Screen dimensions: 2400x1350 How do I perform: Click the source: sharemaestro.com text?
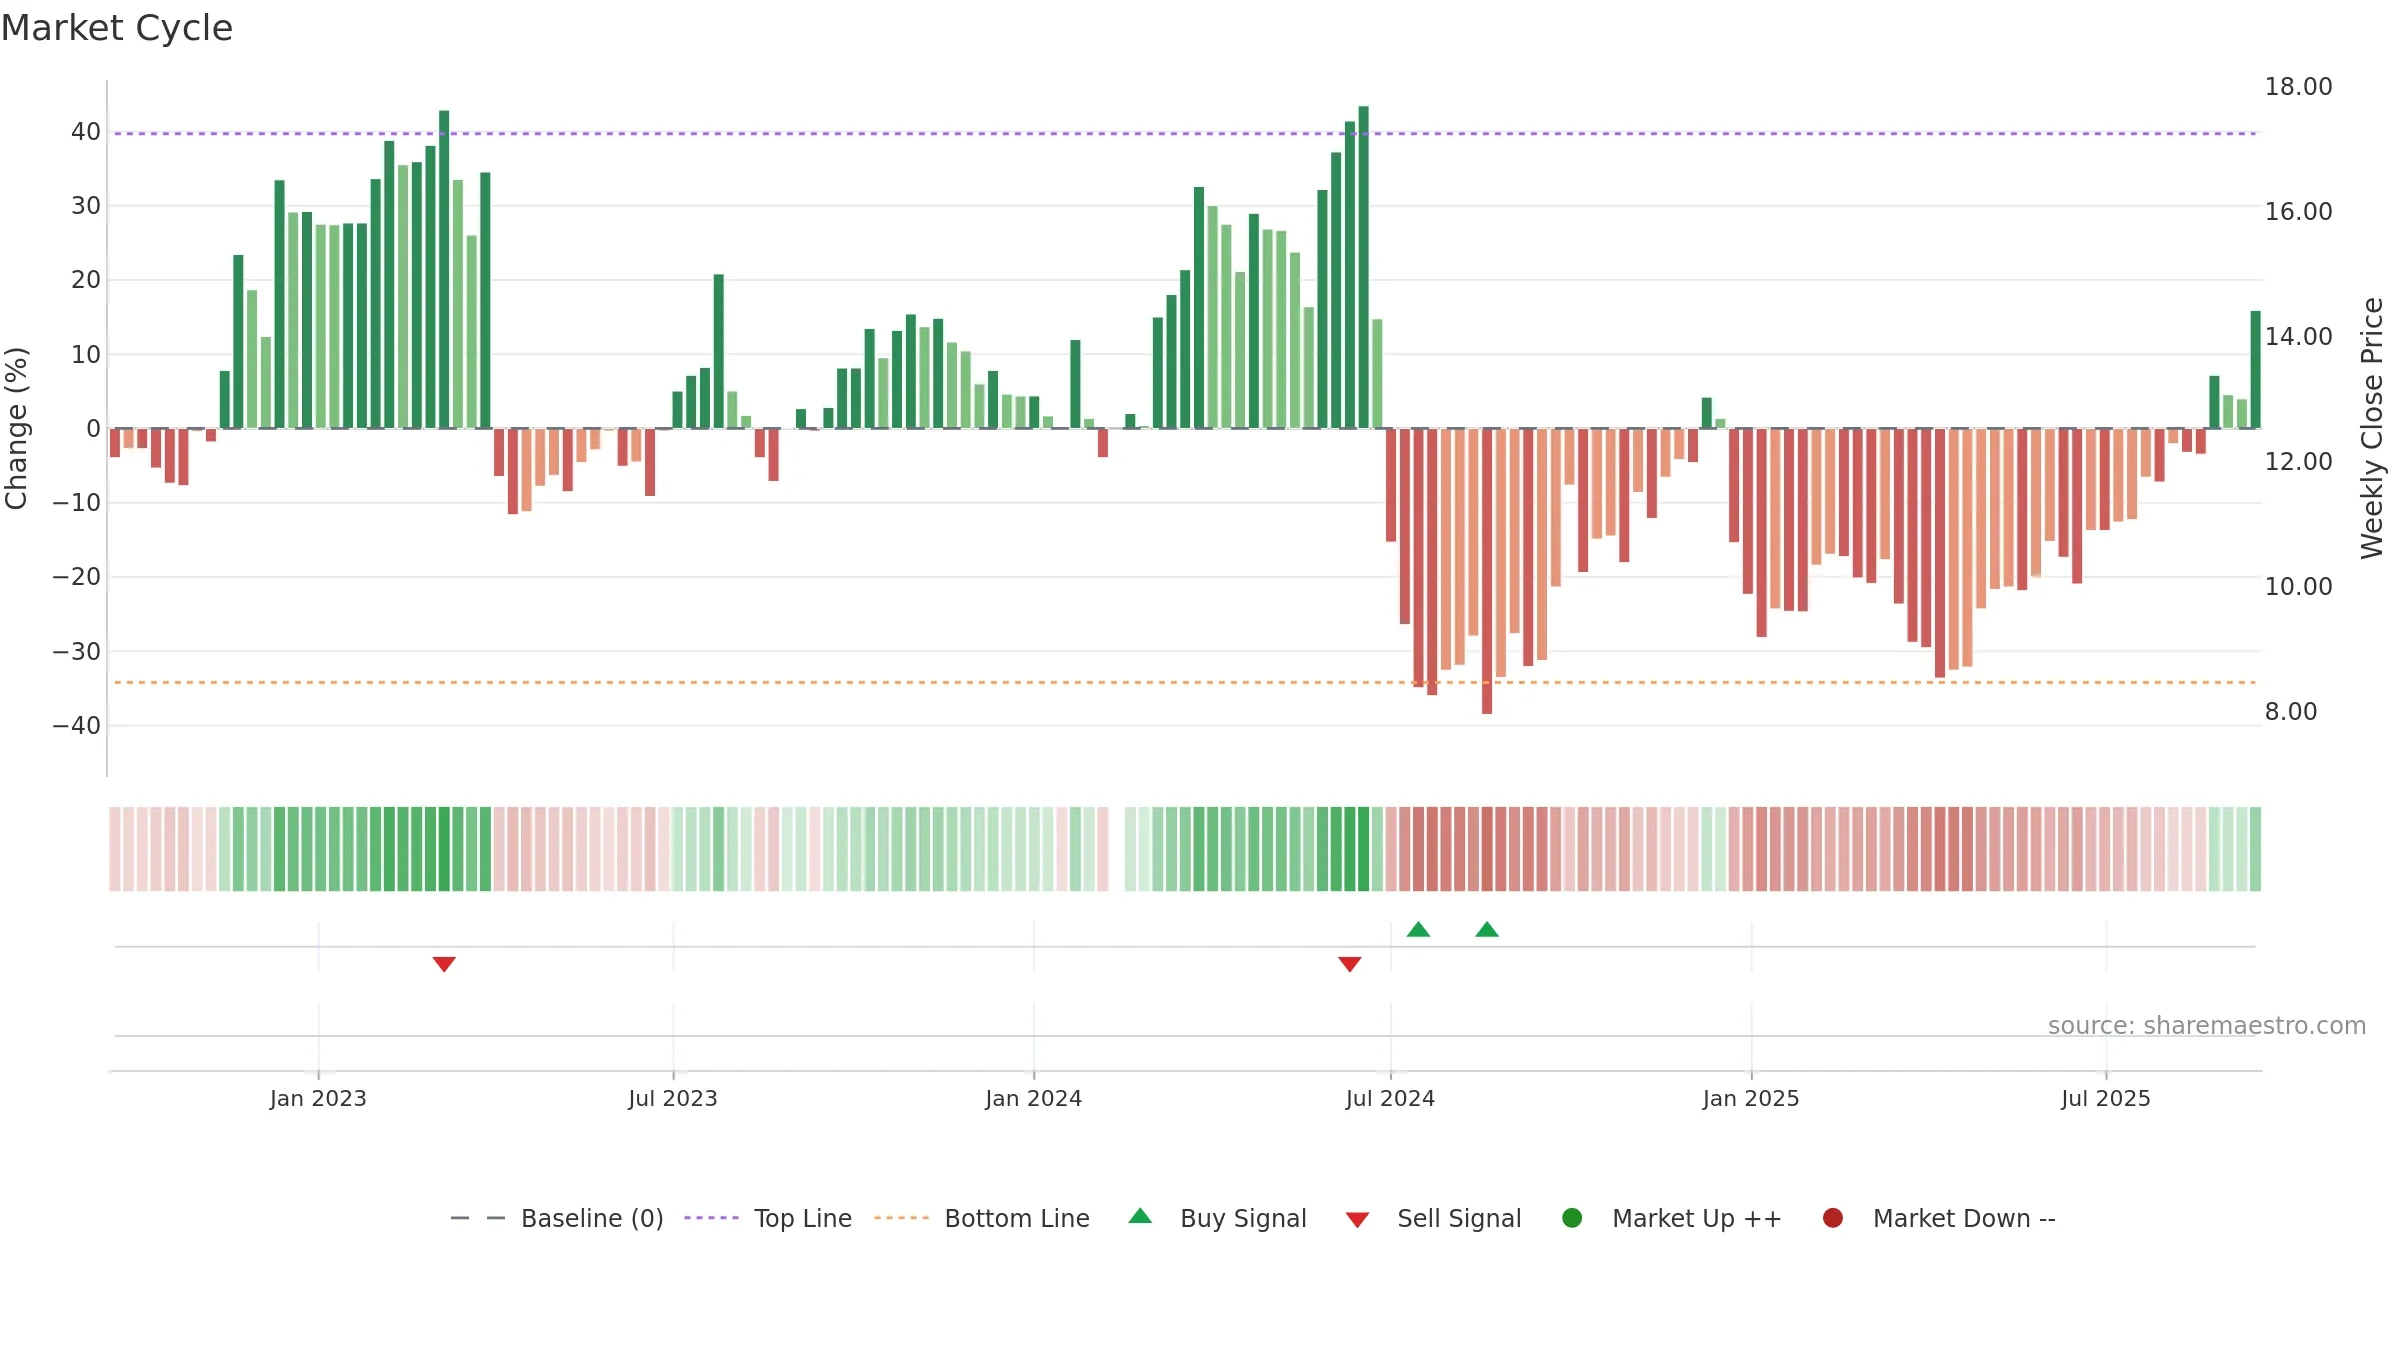pyautogui.click(x=2207, y=1026)
